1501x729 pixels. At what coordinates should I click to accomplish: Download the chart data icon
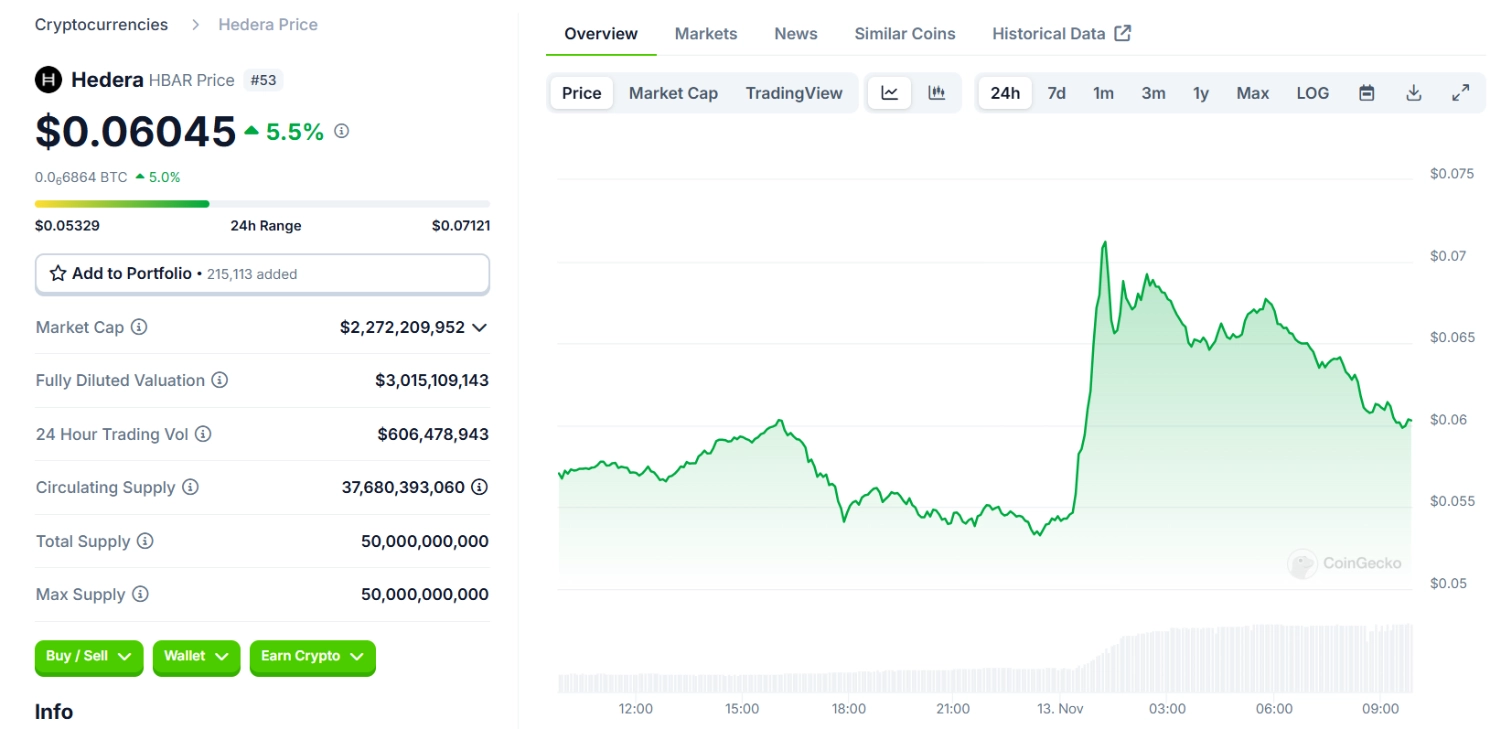pos(1414,93)
